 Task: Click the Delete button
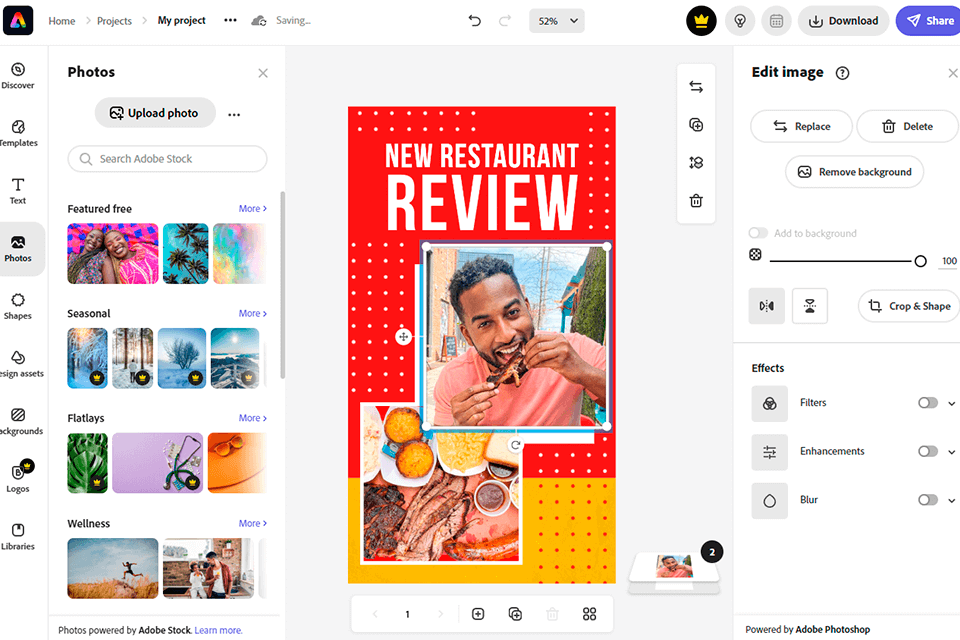(907, 126)
